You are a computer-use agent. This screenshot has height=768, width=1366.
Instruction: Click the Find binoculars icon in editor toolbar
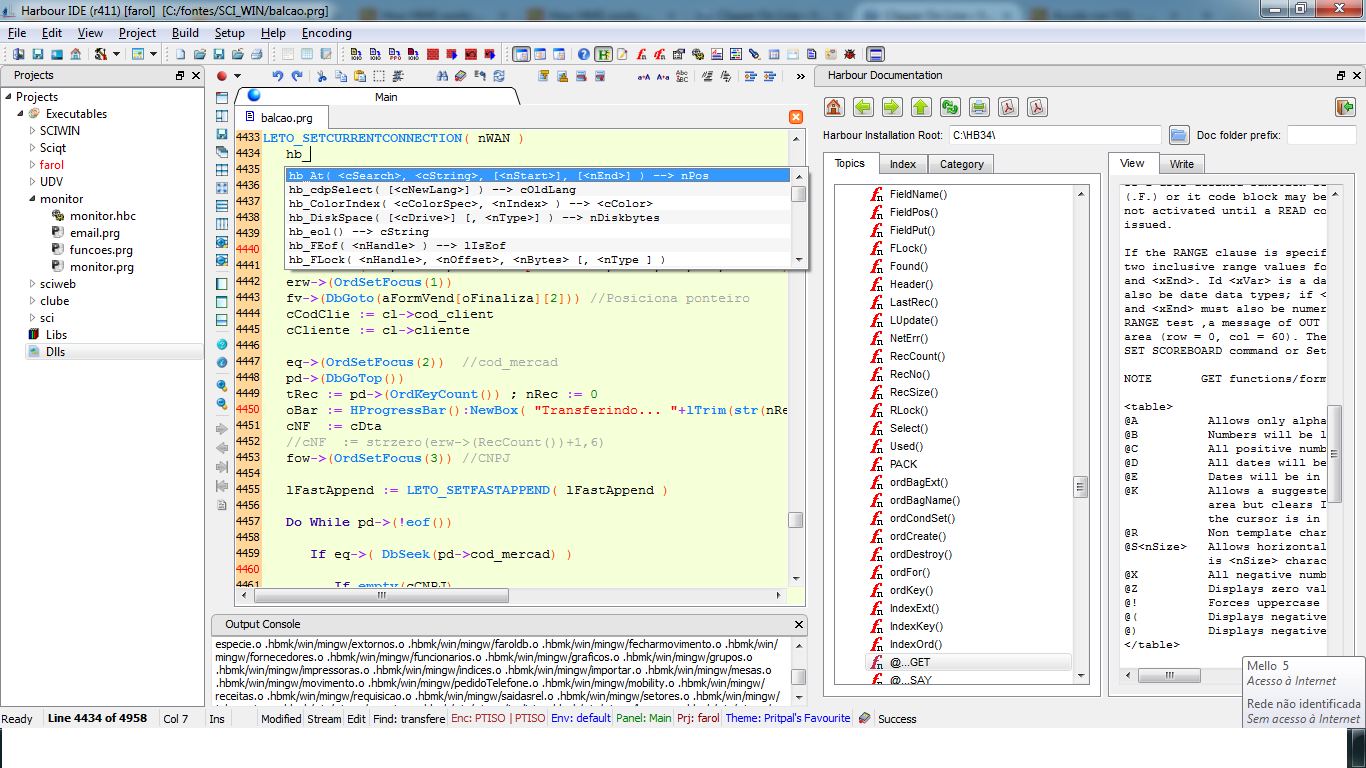coord(441,76)
